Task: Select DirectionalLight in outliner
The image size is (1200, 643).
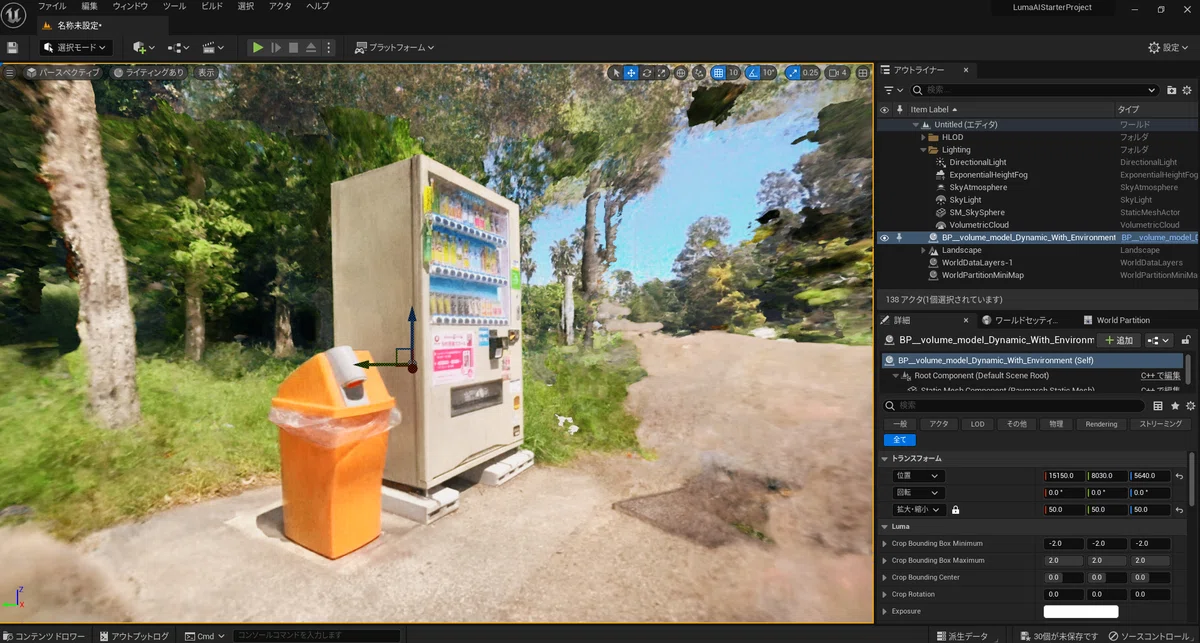Action: coord(978,162)
